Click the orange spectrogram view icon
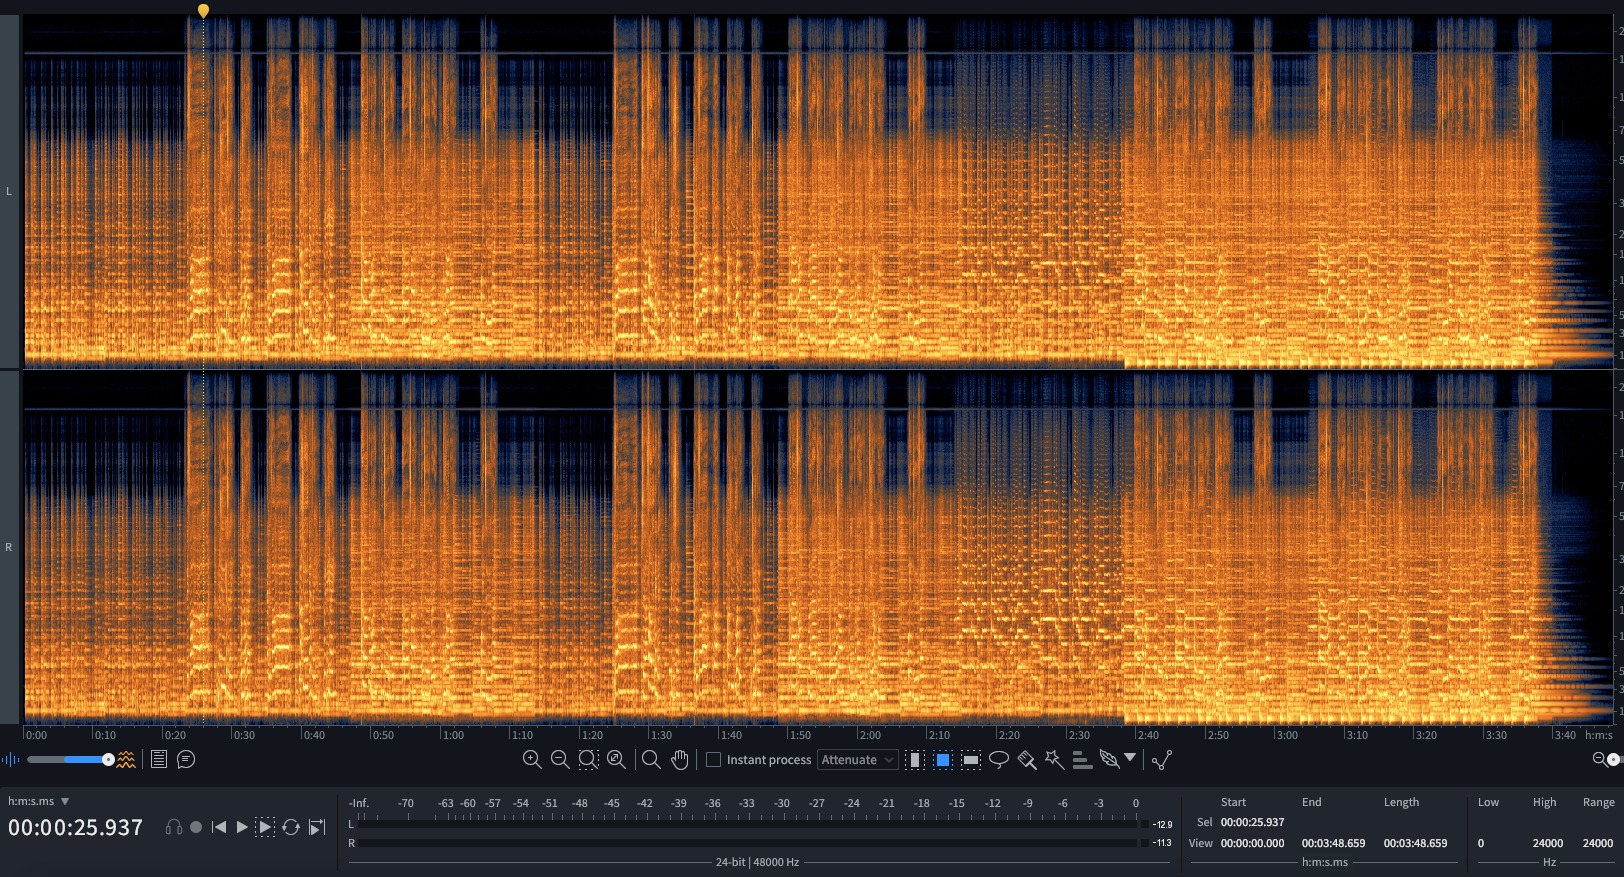 (126, 760)
